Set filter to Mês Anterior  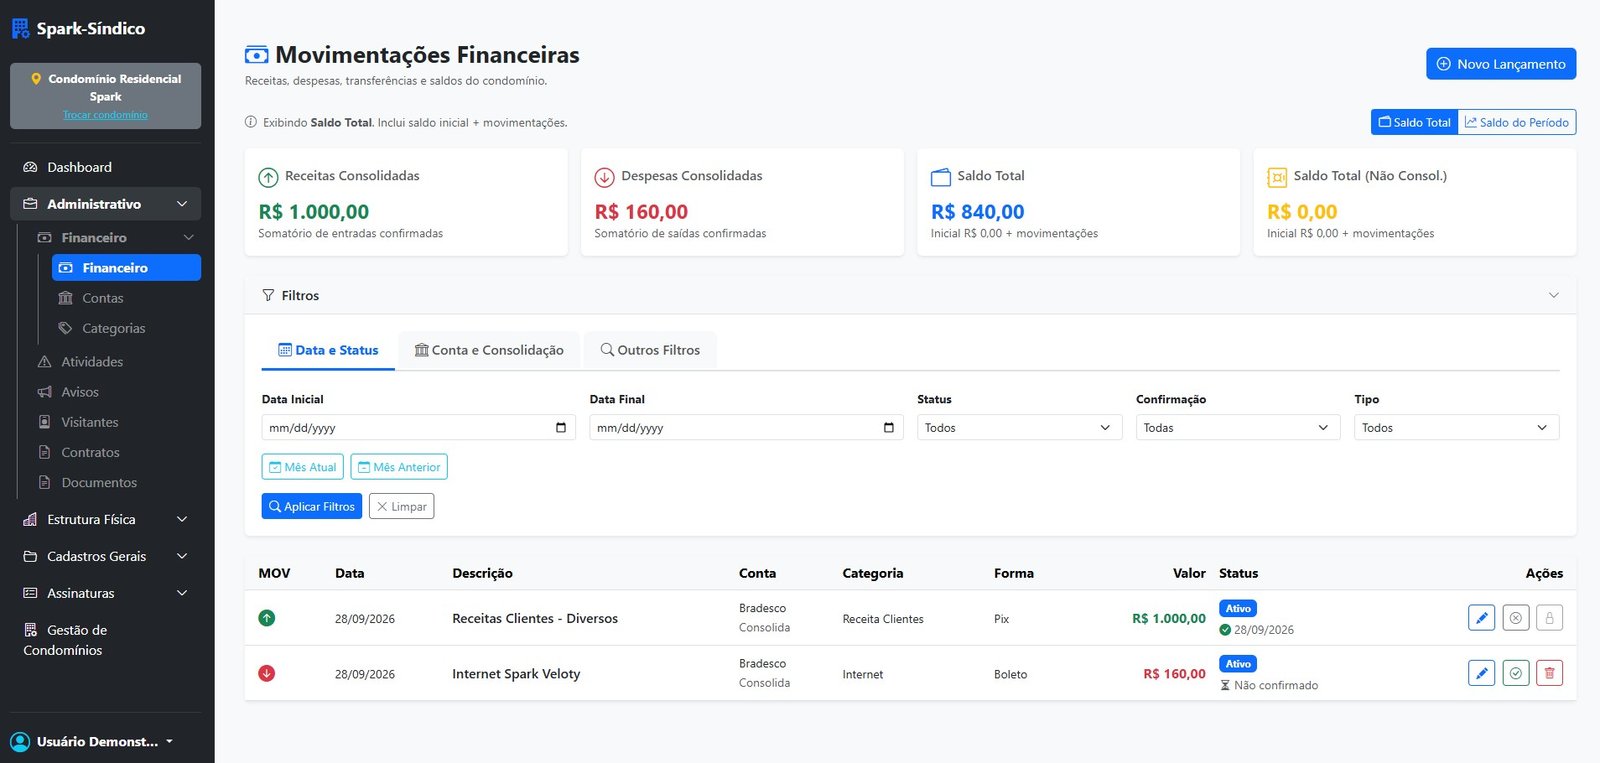coord(399,467)
